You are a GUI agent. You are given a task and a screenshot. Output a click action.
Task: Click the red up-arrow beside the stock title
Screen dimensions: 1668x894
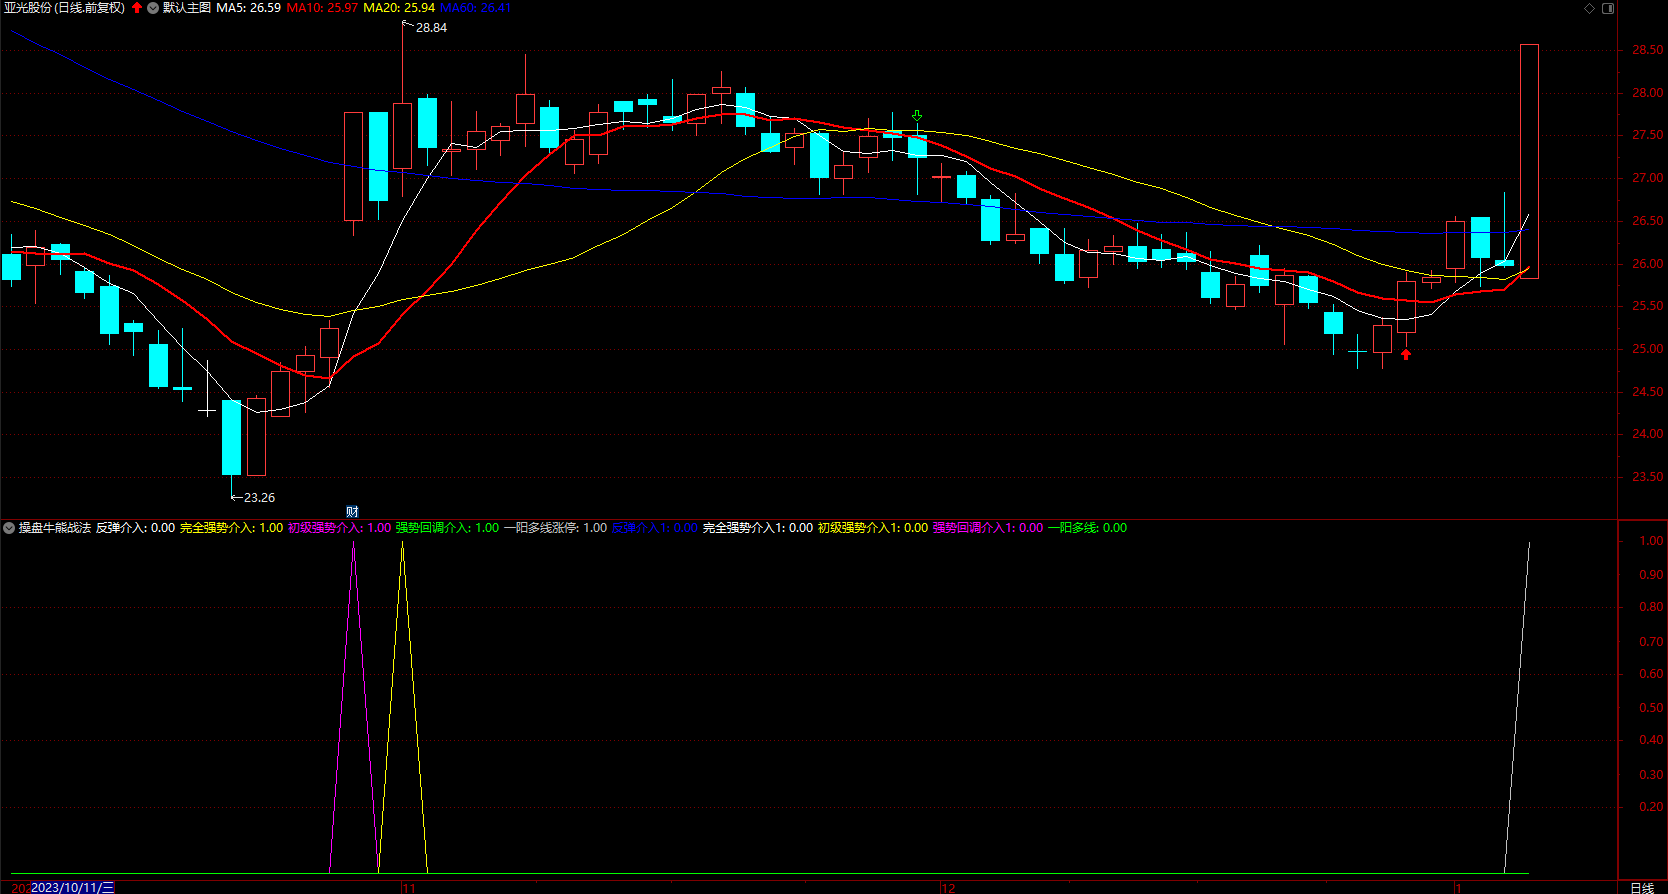click(x=137, y=8)
